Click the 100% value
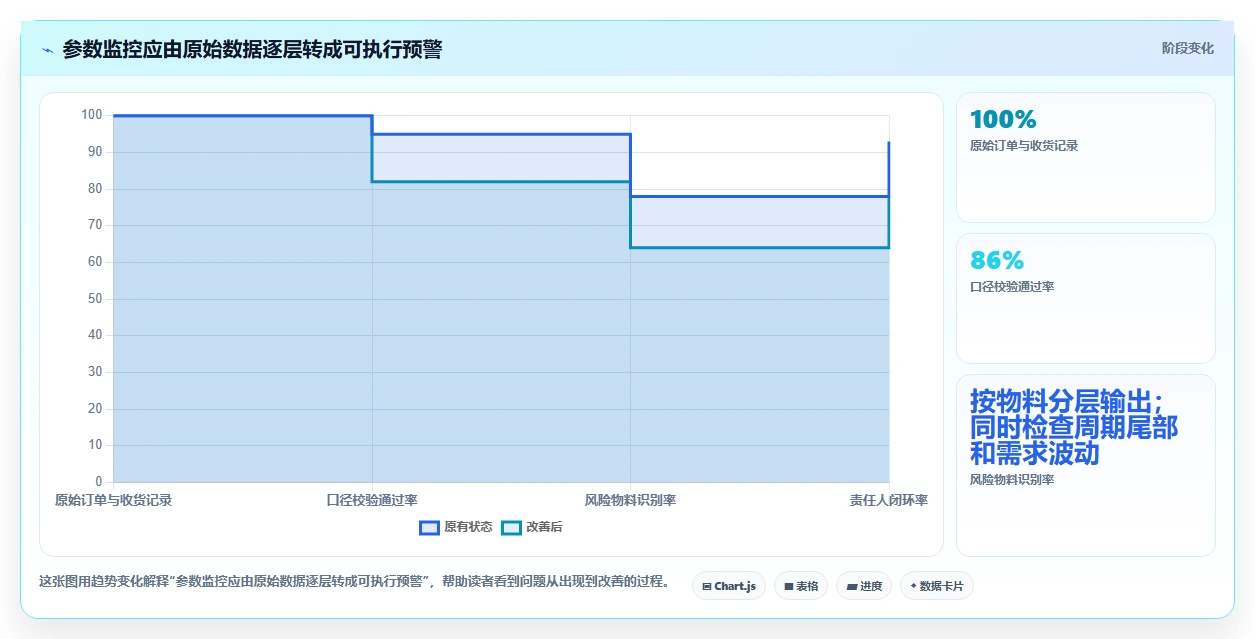Image resolution: width=1255 pixels, height=639 pixels. coord(1003,120)
